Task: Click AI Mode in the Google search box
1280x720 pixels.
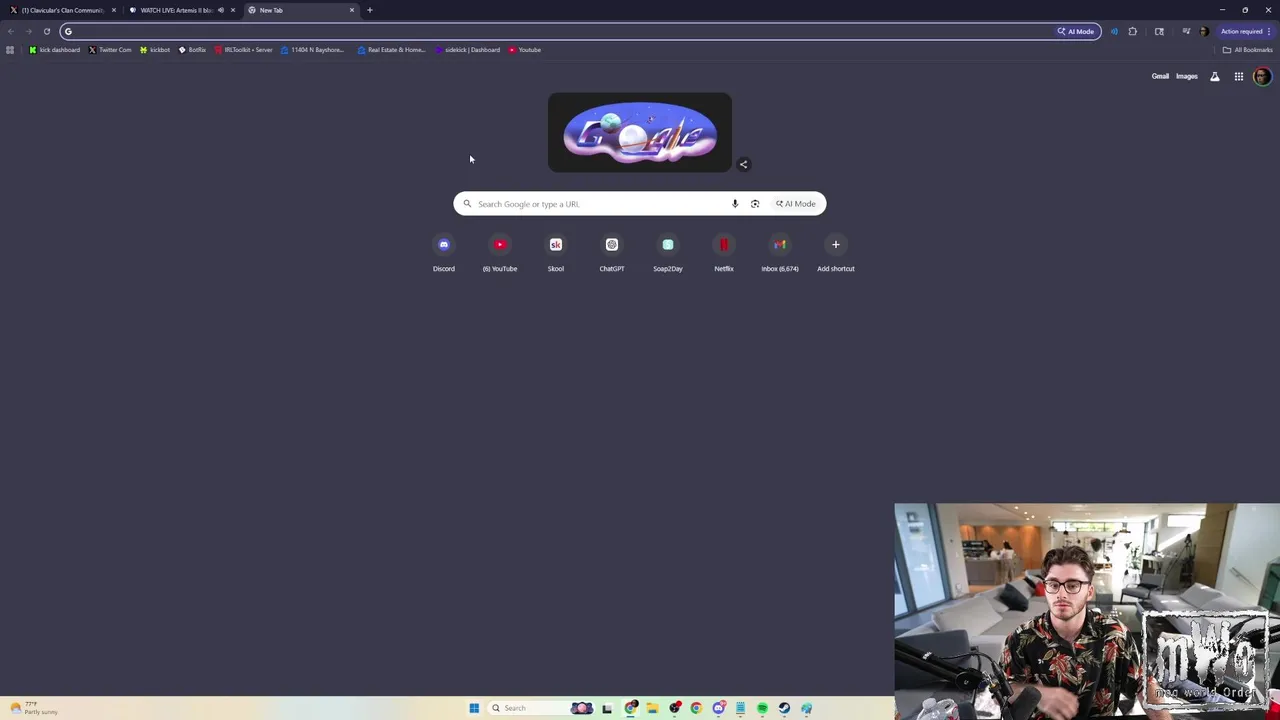Action: coord(796,204)
